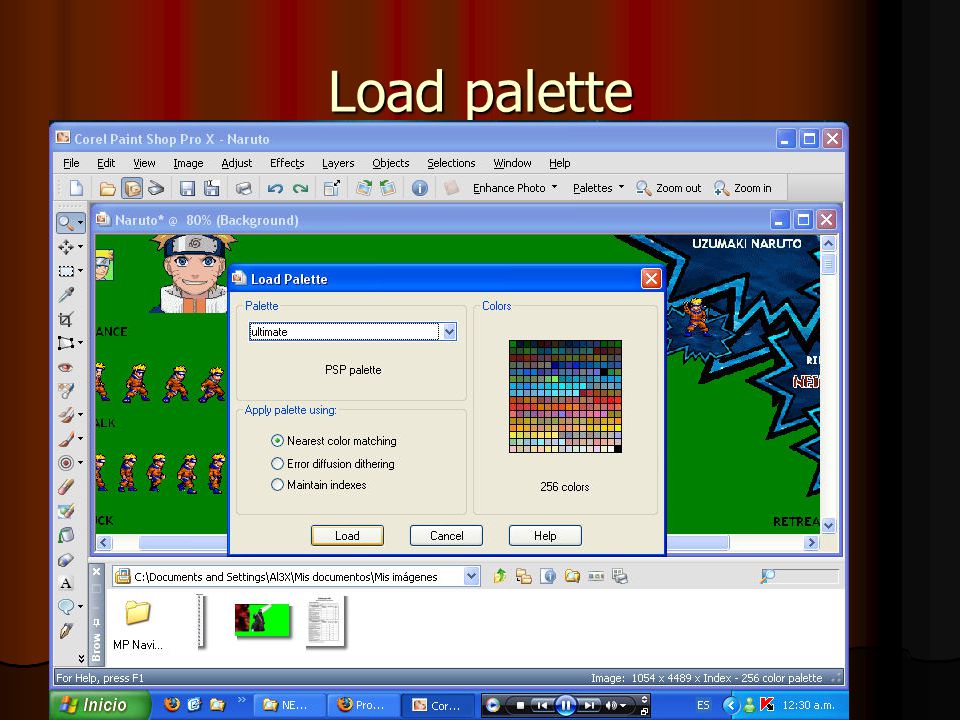Select the Clone Brush tool
The width and height of the screenshot is (960, 720).
66,414
